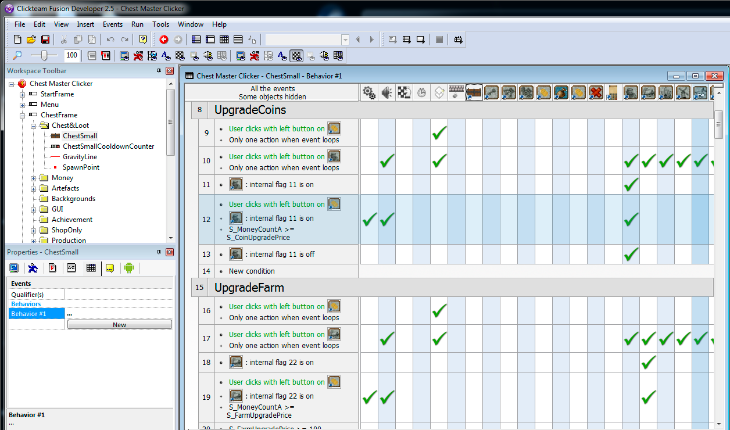730x430 pixels.
Task: Open the Values properties tab icon
Action: (71, 268)
